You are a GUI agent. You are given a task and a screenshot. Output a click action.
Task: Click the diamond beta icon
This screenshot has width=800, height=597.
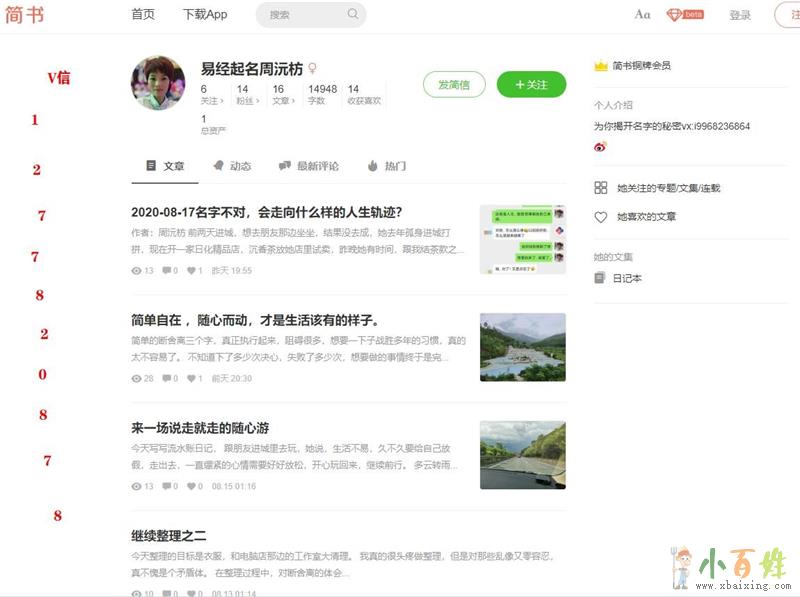pos(675,14)
